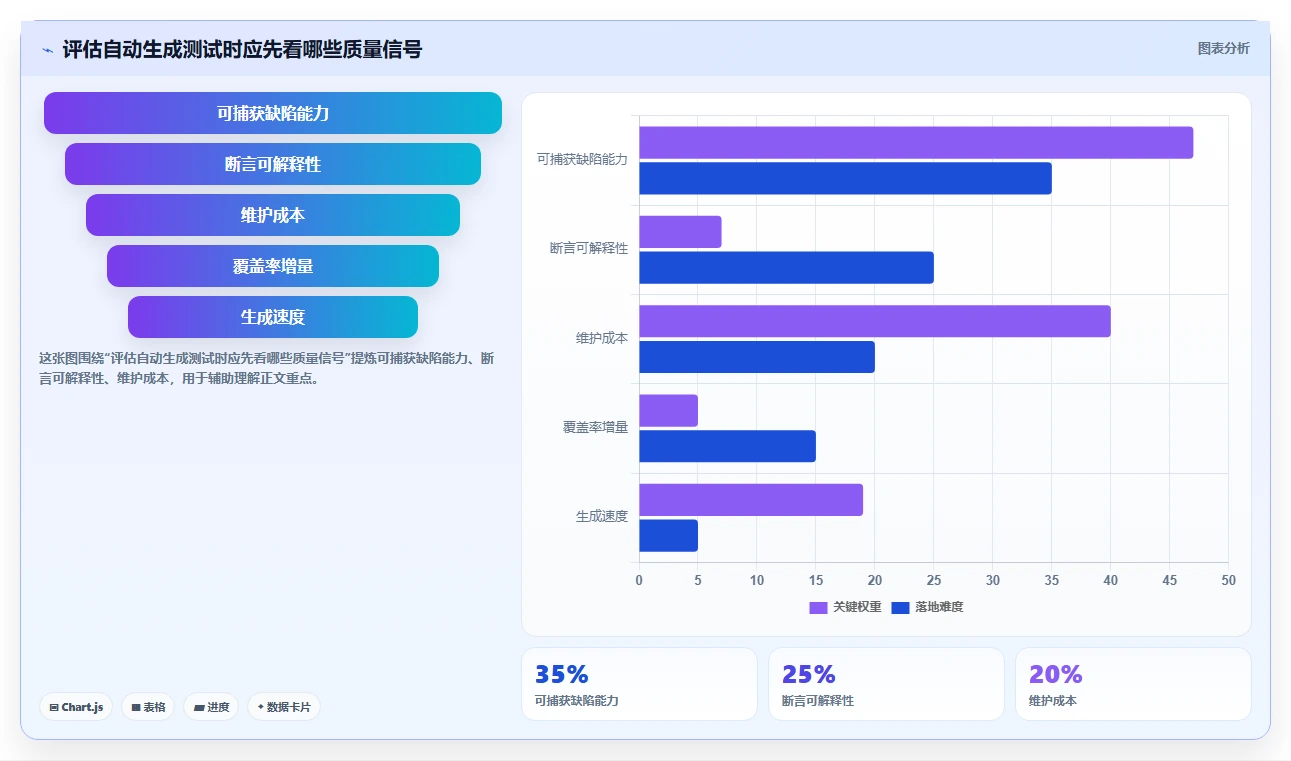Click the 表格 tag chip
The image size is (1291, 761).
148,707
